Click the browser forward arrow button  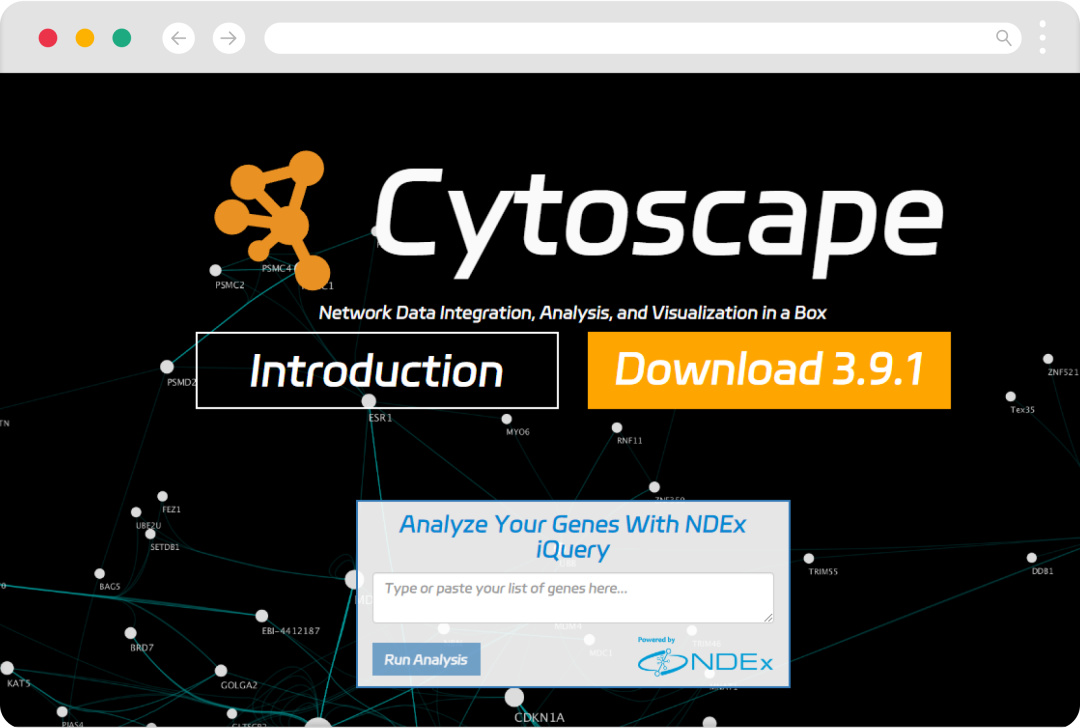[x=229, y=38]
